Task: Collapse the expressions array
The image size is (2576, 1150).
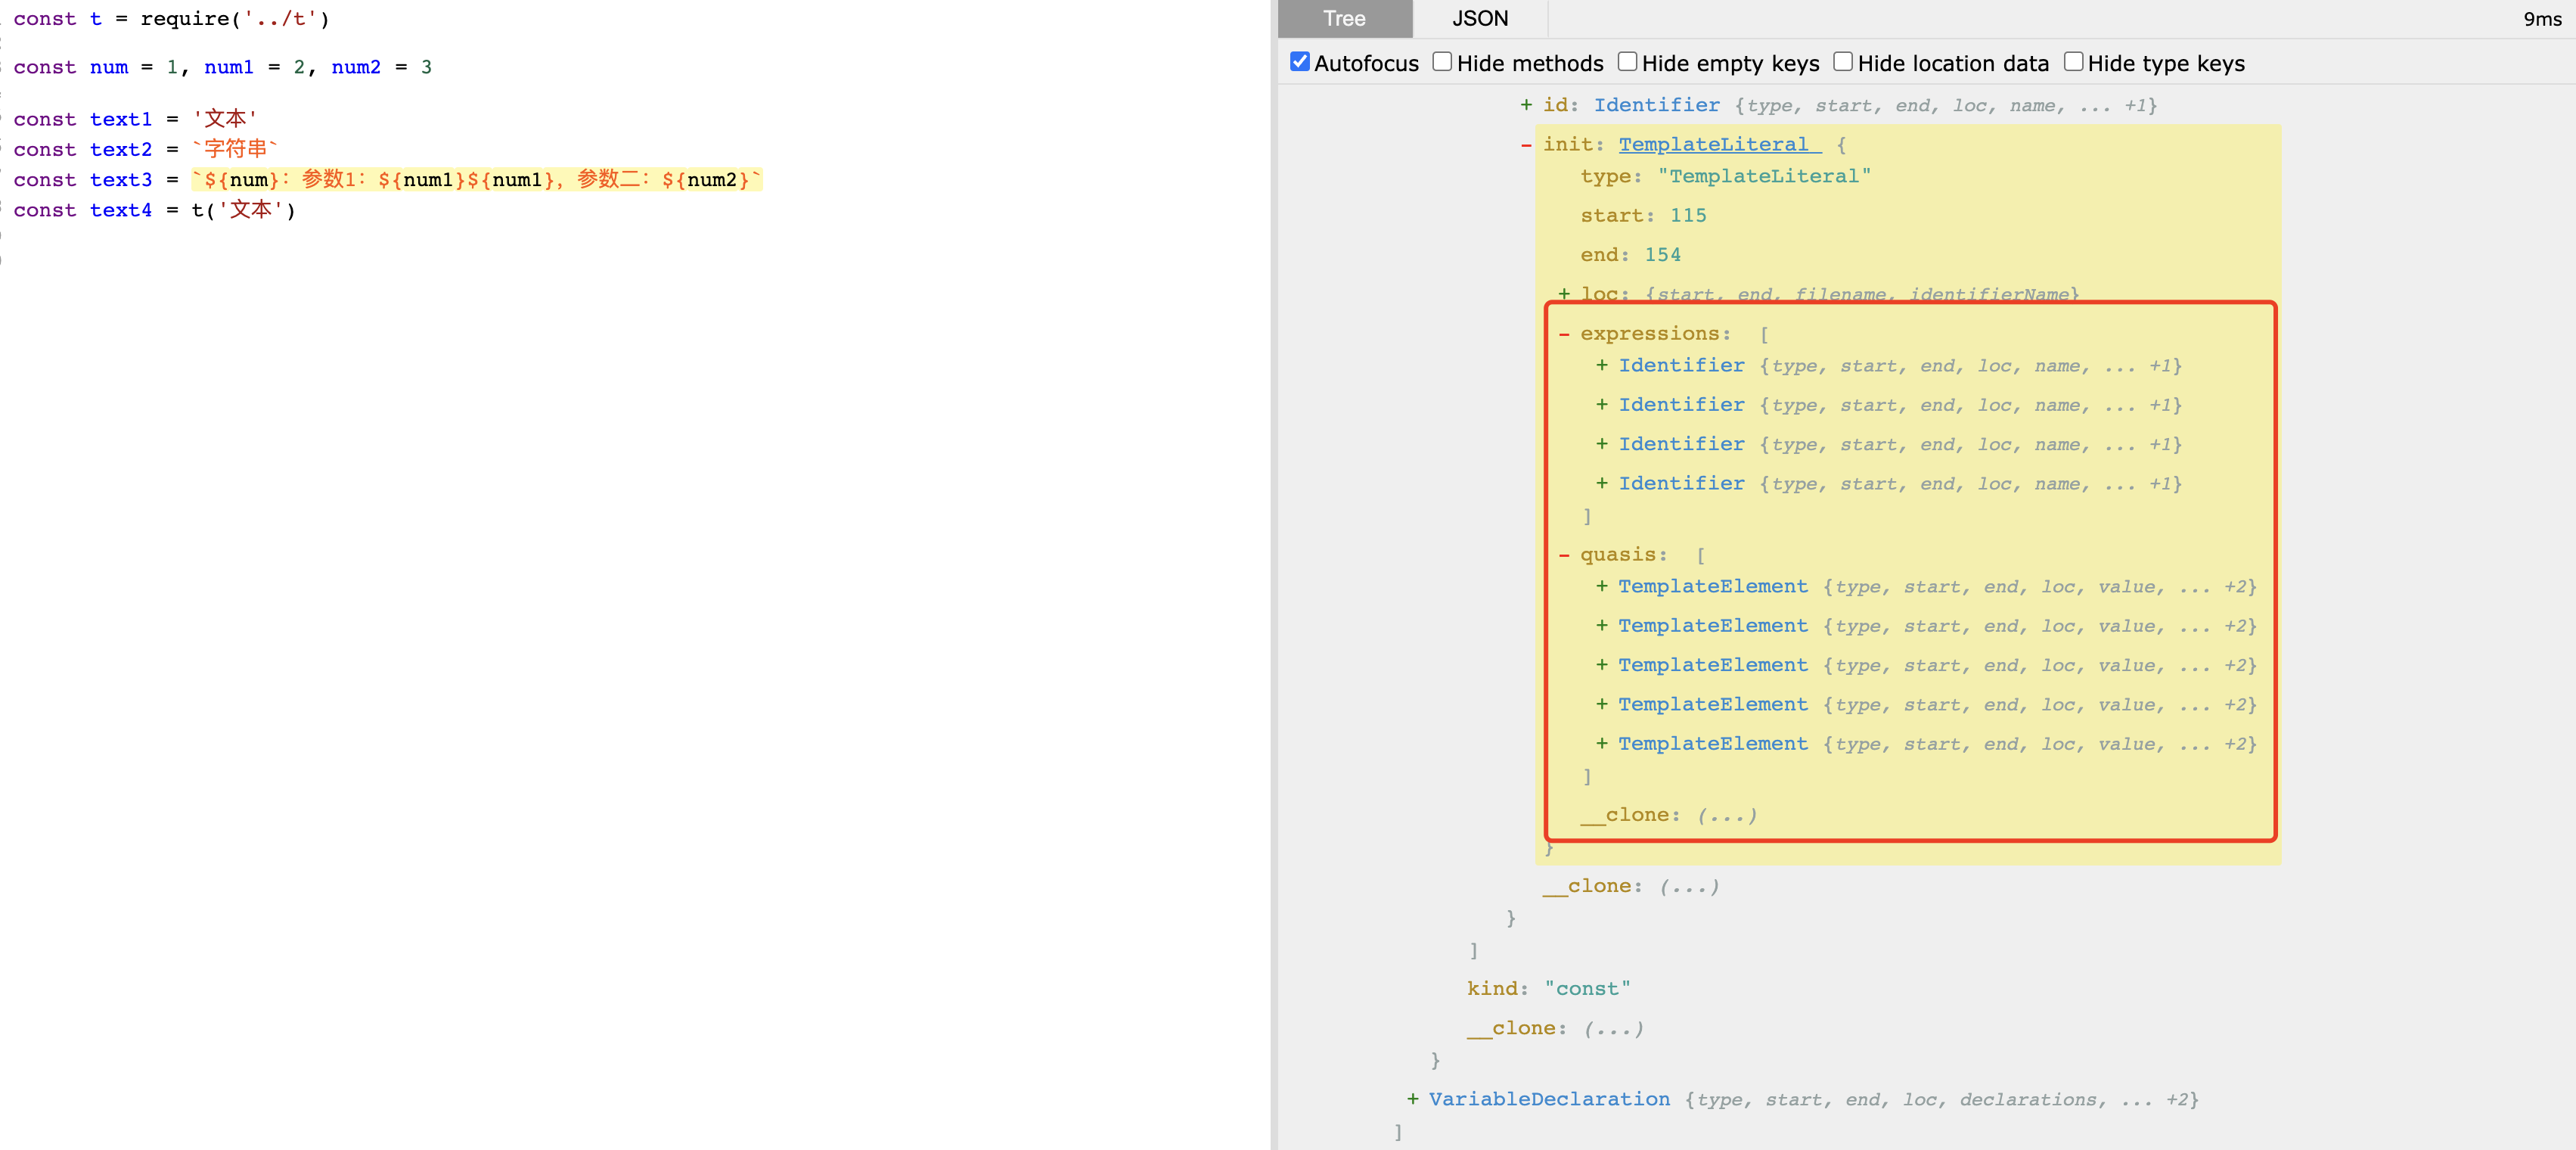Action: click(1564, 334)
